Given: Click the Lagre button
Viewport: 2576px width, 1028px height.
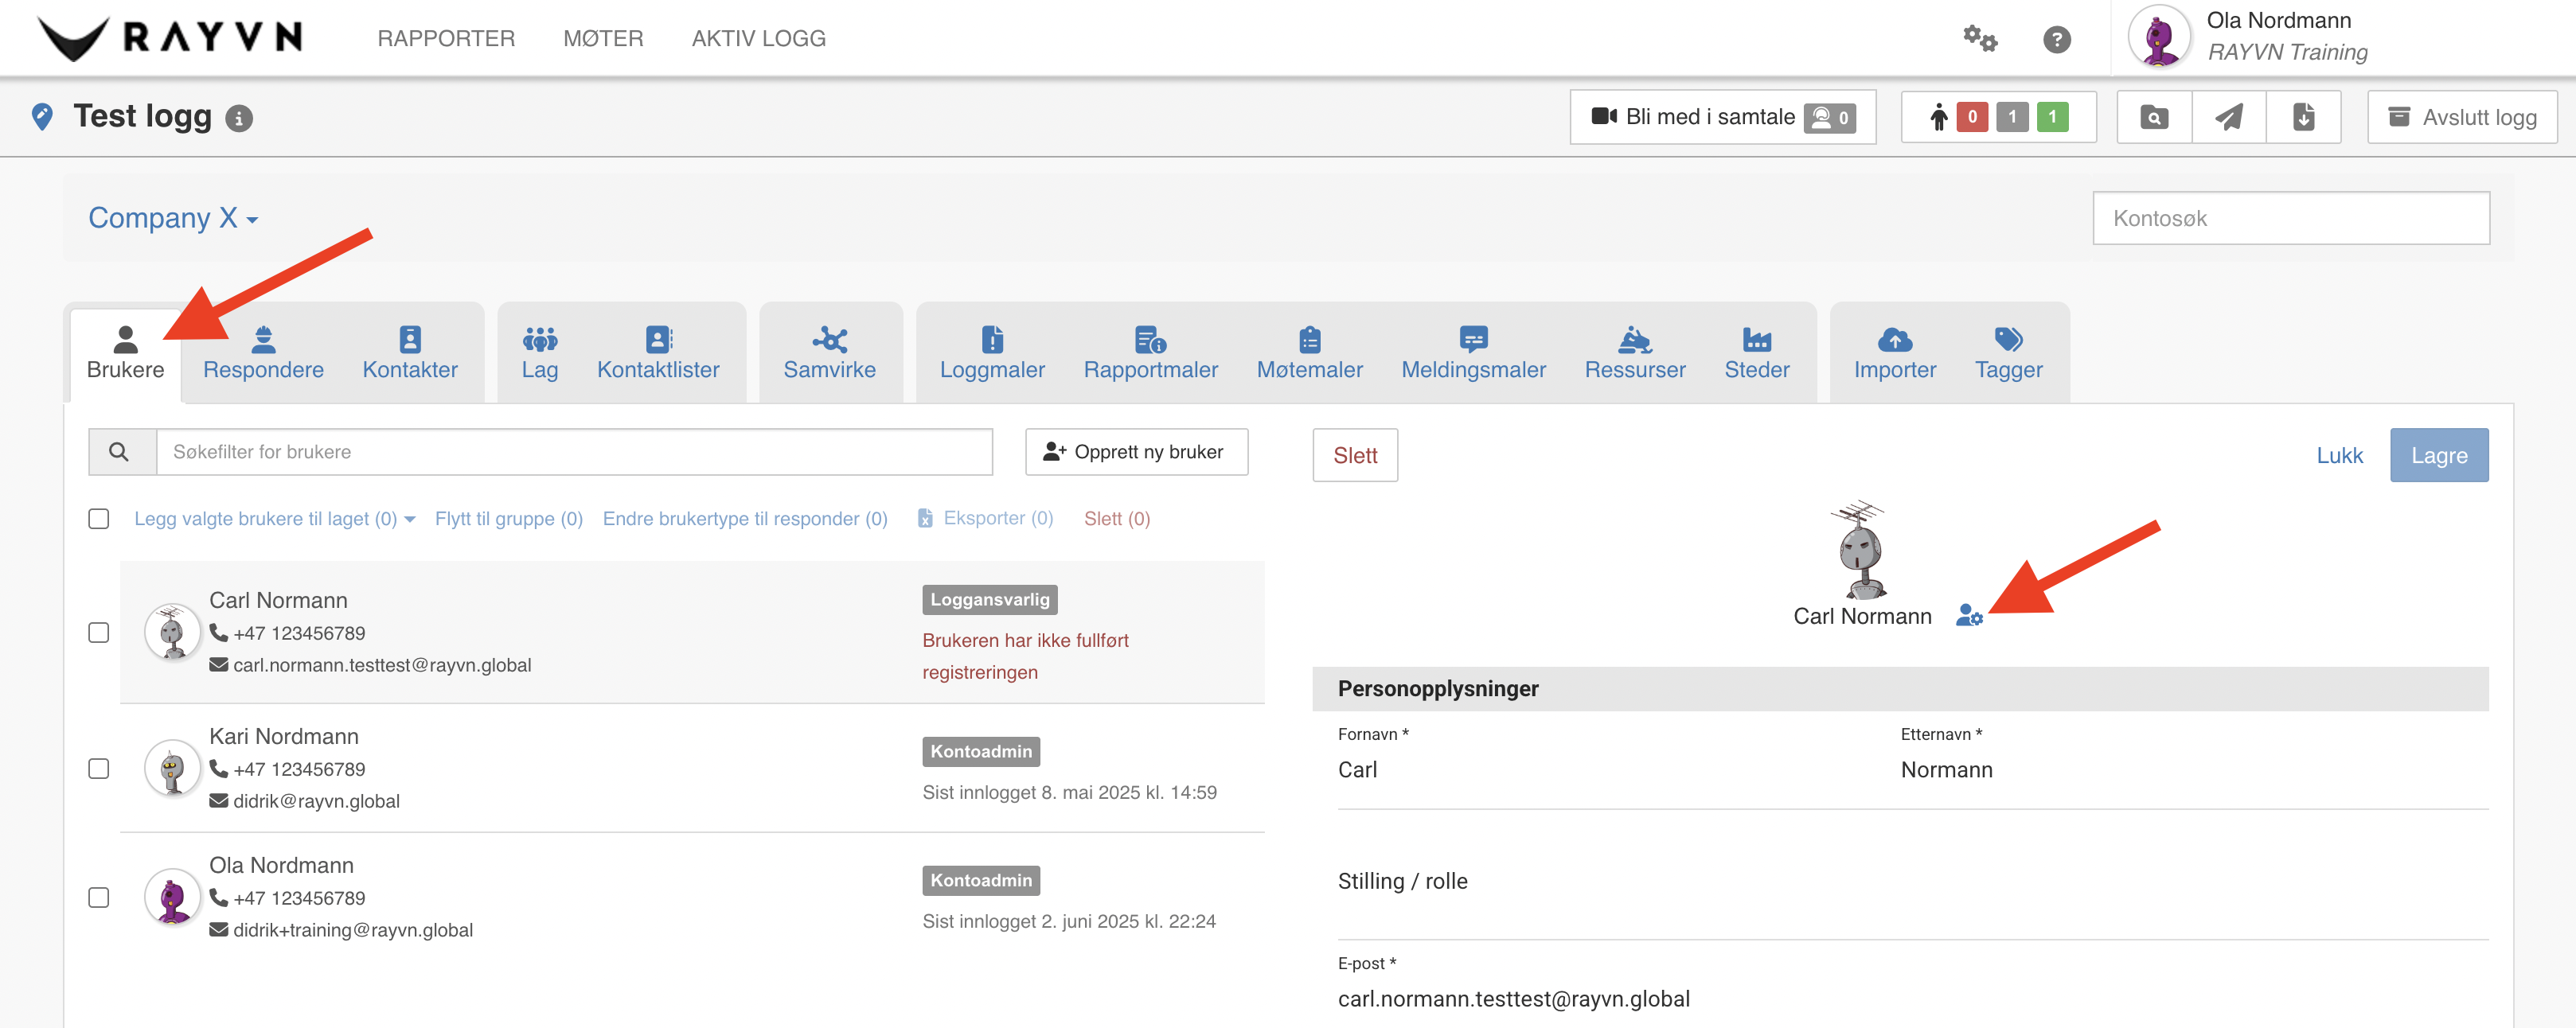Looking at the screenshot, I should point(2439,455).
